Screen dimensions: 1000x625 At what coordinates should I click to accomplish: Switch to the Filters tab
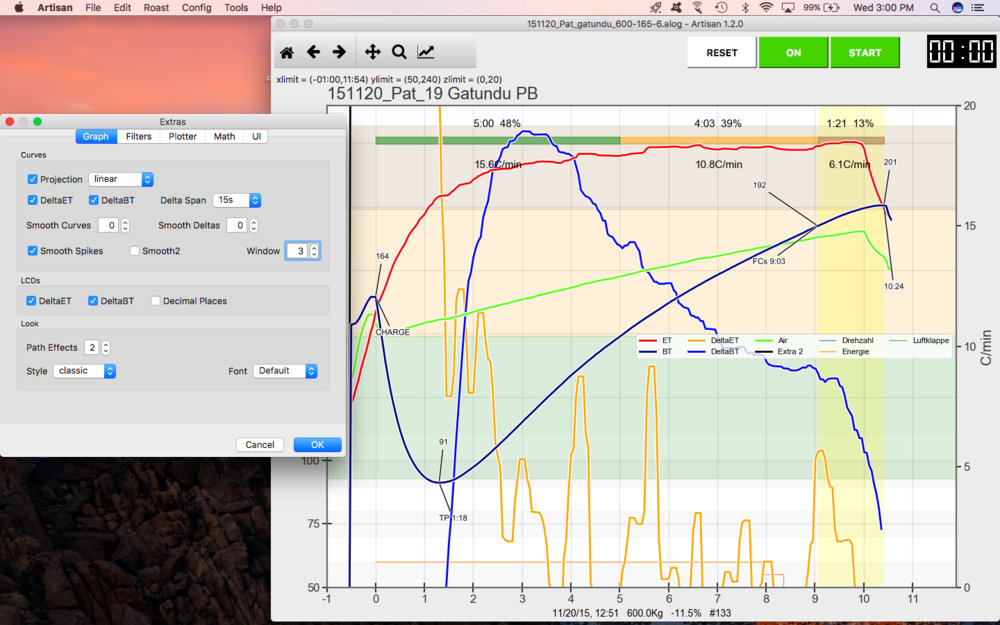[x=138, y=136]
